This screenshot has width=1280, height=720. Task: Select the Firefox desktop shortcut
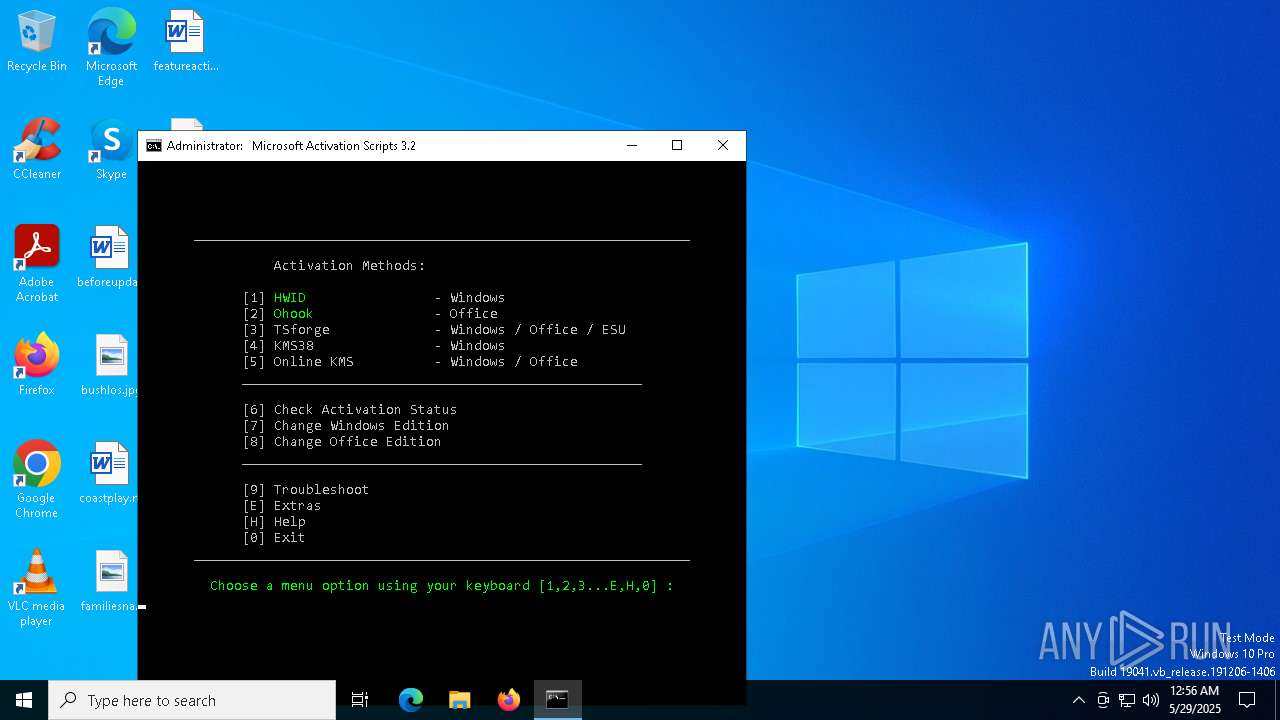pyautogui.click(x=37, y=366)
